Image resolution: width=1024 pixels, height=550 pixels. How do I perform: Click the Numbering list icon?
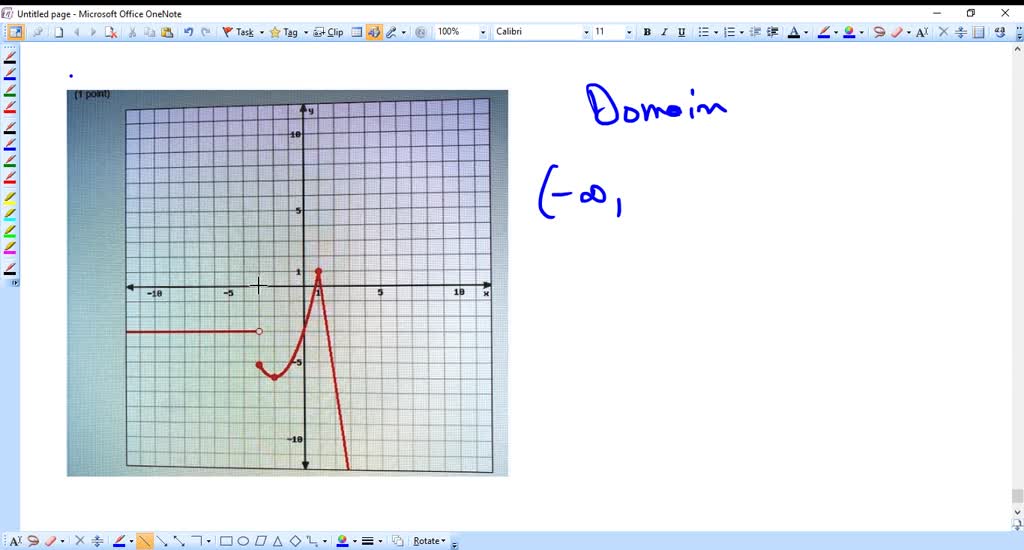pos(729,32)
